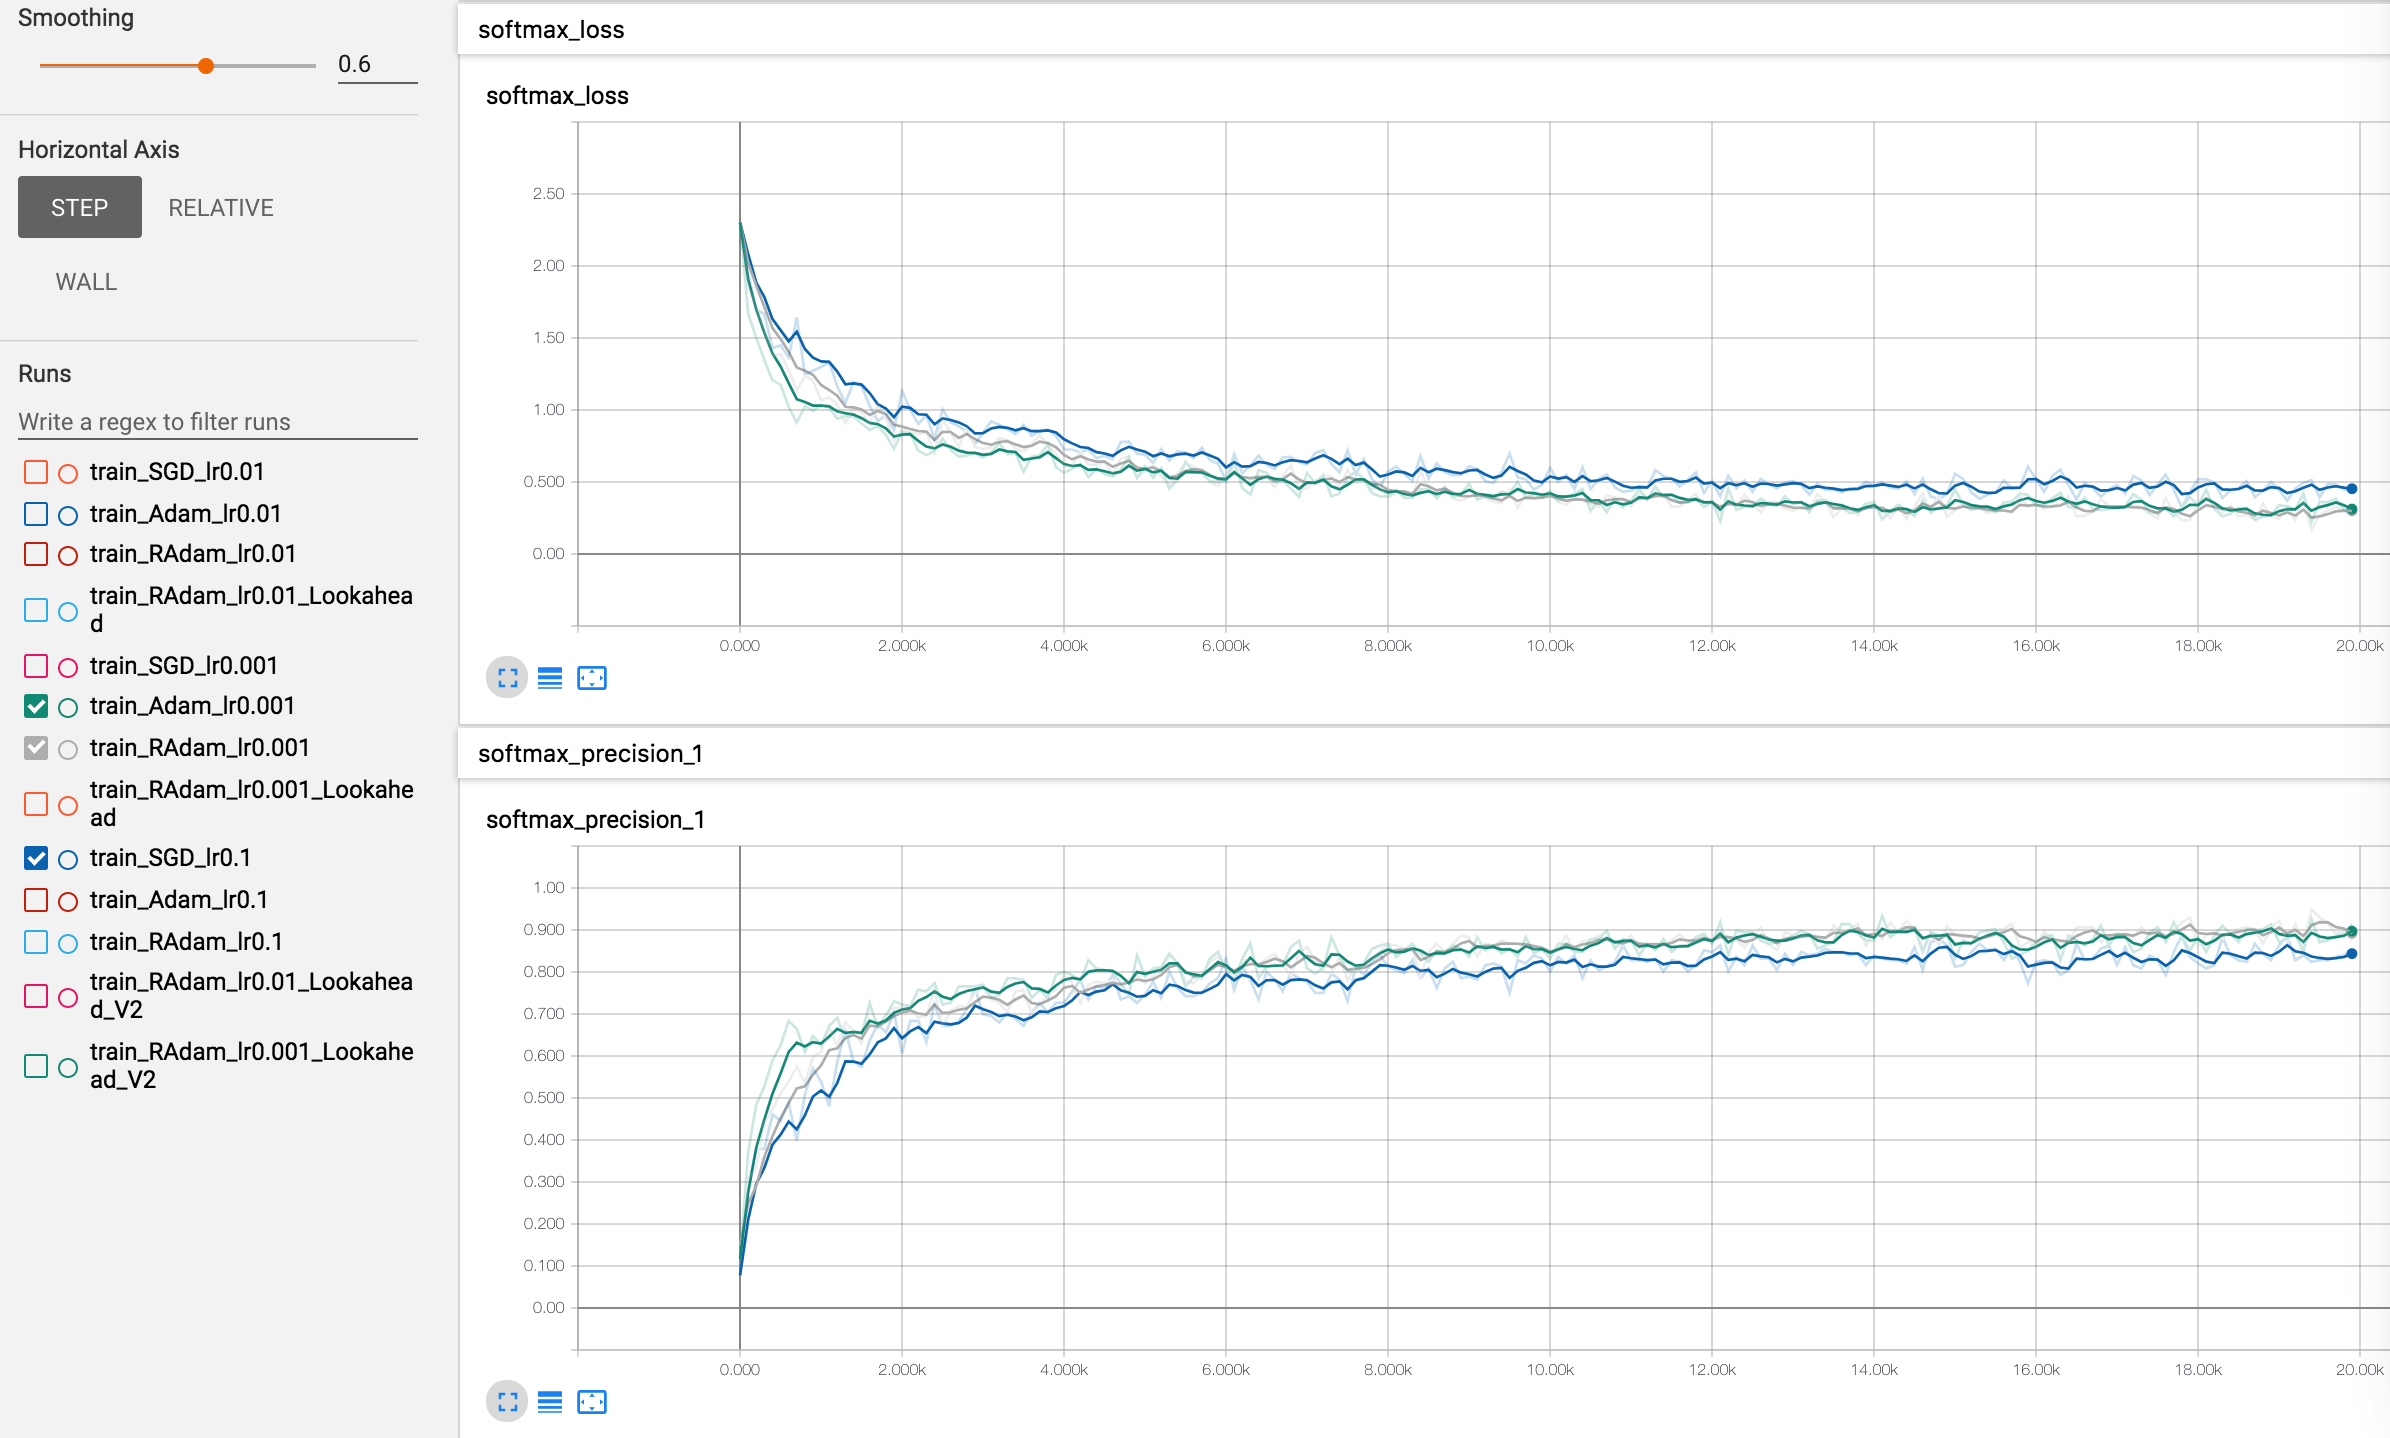Fit domain to data on softmax_loss chart
The width and height of the screenshot is (2390, 1438).
592,678
